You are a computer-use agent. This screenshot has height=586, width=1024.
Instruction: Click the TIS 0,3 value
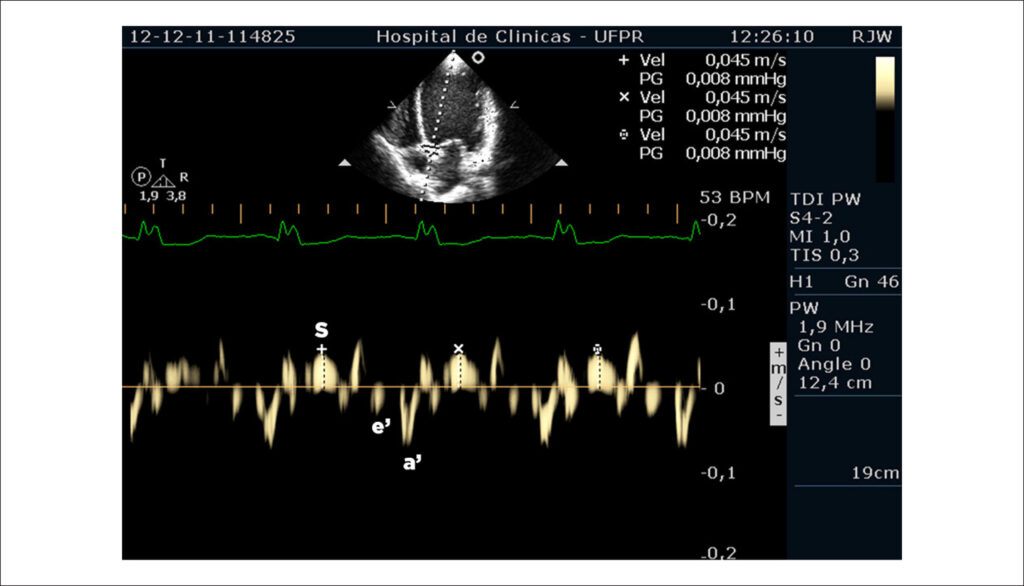825,255
